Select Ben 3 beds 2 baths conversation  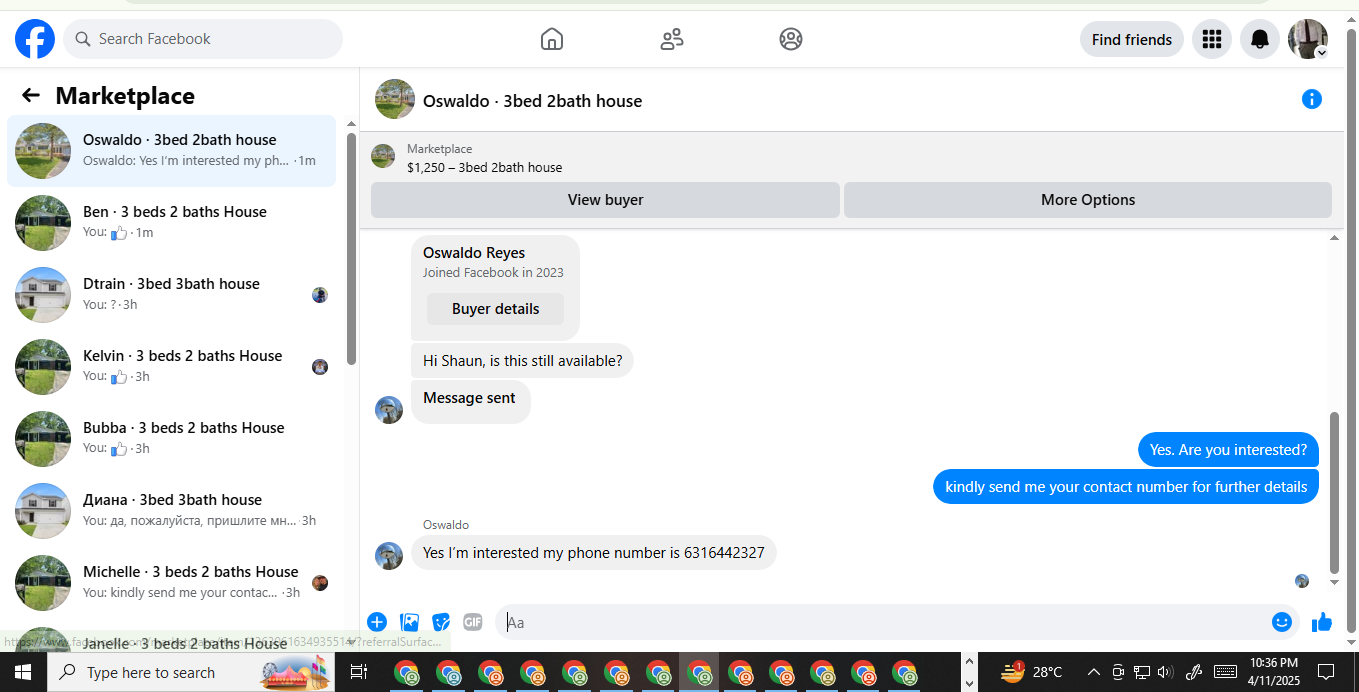tap(171, 223)
